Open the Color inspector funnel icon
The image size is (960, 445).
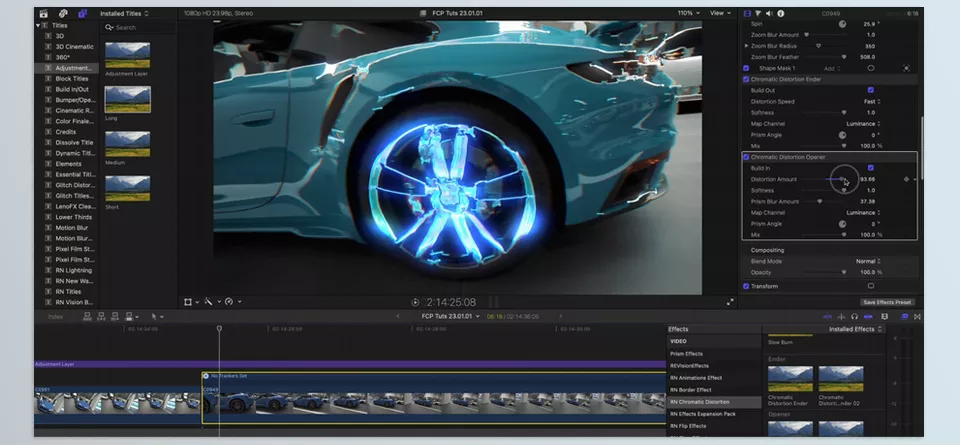click(758, 13)
